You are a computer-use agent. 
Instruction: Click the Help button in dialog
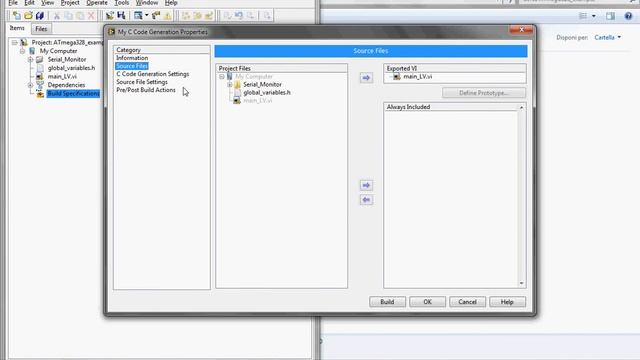[x=507, y=302]
